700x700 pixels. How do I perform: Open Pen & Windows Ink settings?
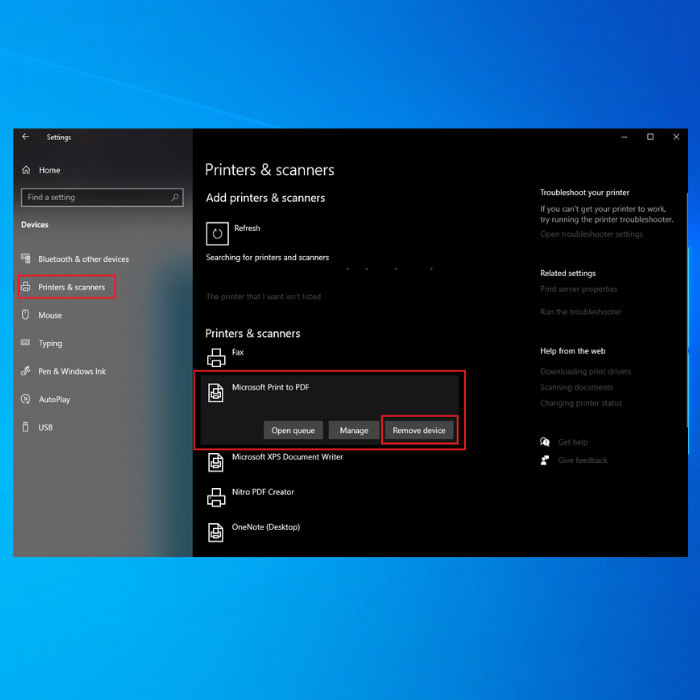[72, 371]
